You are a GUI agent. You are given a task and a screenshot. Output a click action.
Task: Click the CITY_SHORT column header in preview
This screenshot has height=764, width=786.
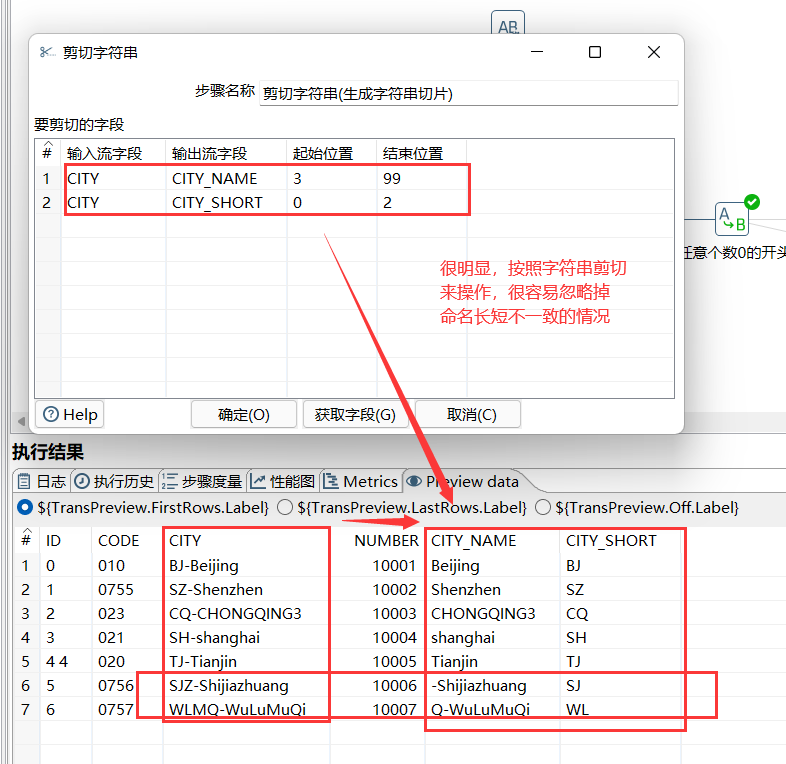click(621, 540)
